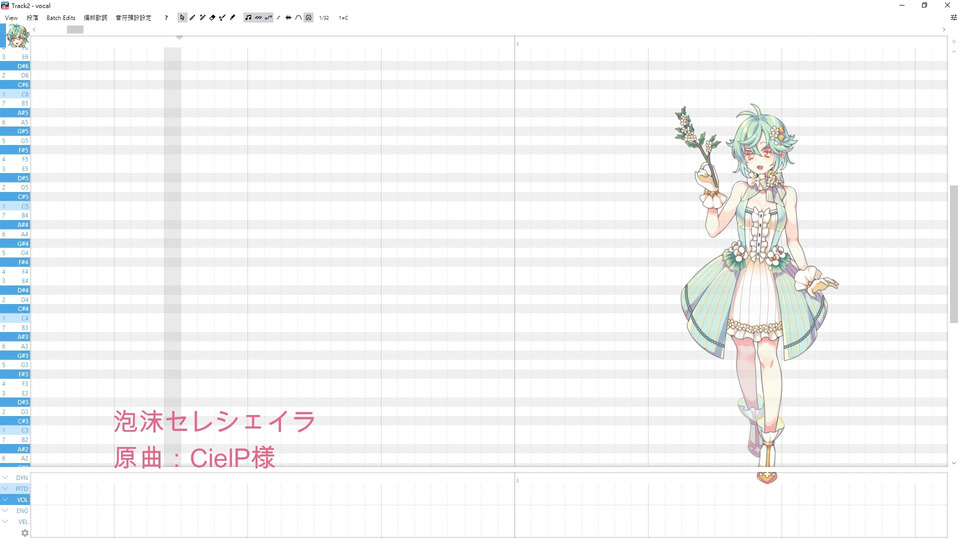960x540 pixels.
Task: Open the View menu
Action: click(x=12, y=18)
